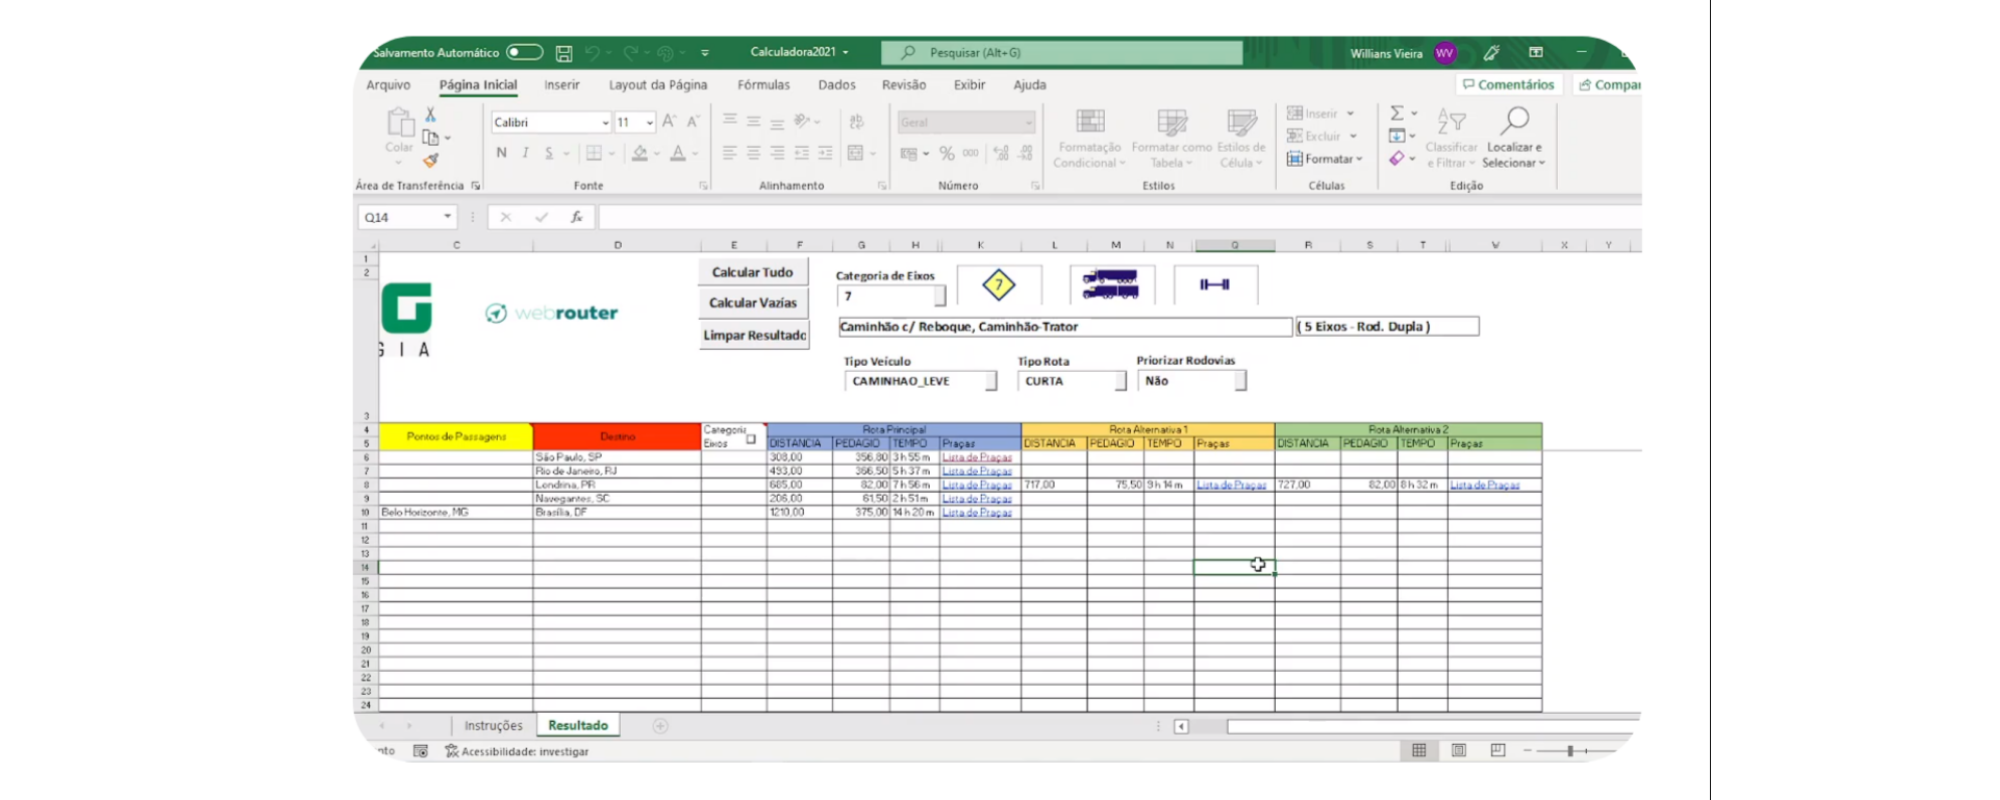Open the Arquivo menu
Viewport: 2000px width, 800px height.
[388, 85]
